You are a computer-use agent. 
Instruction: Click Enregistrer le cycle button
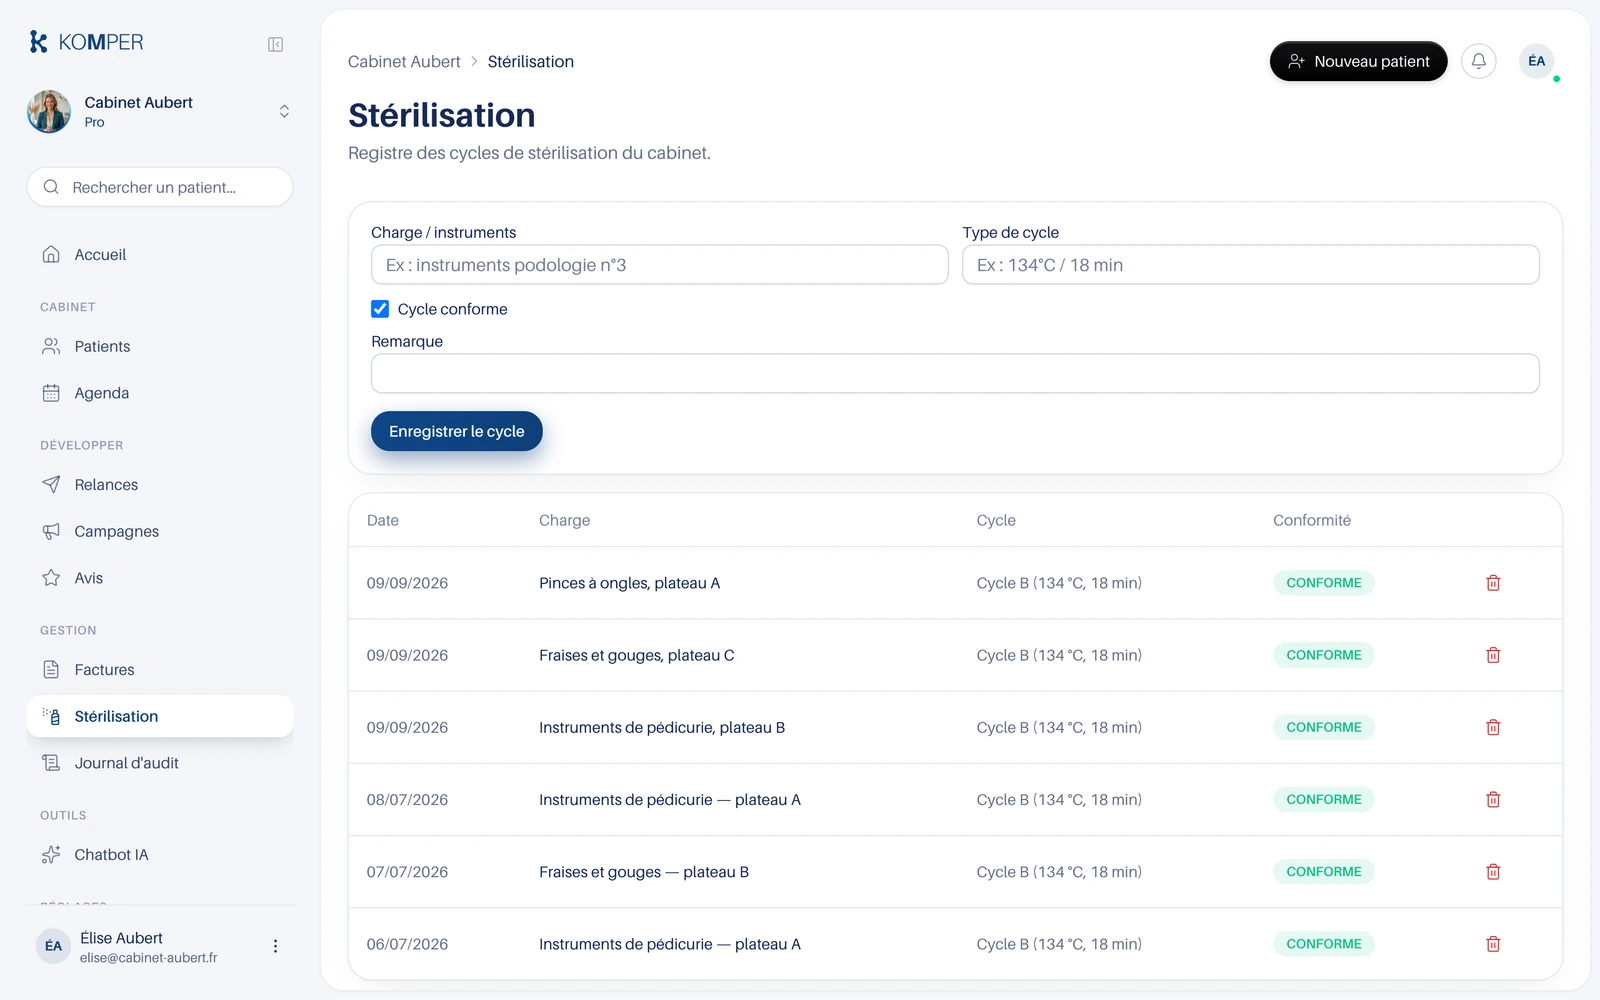point(456,431)
